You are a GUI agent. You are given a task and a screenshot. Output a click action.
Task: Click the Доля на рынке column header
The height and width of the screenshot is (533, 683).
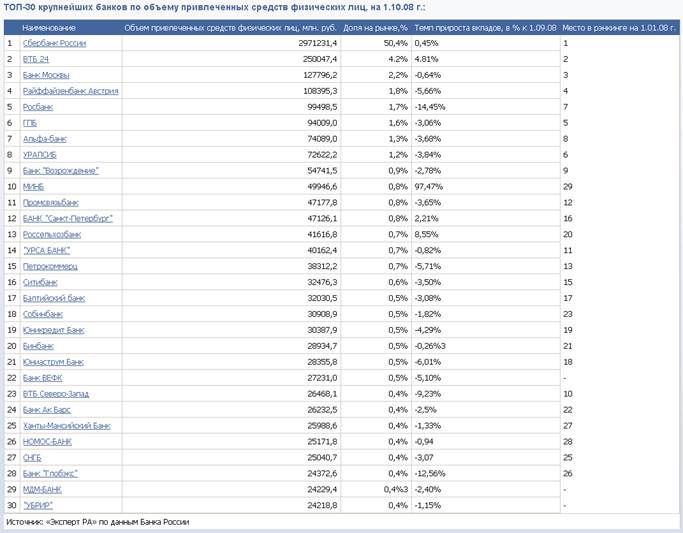click(375, 28)
